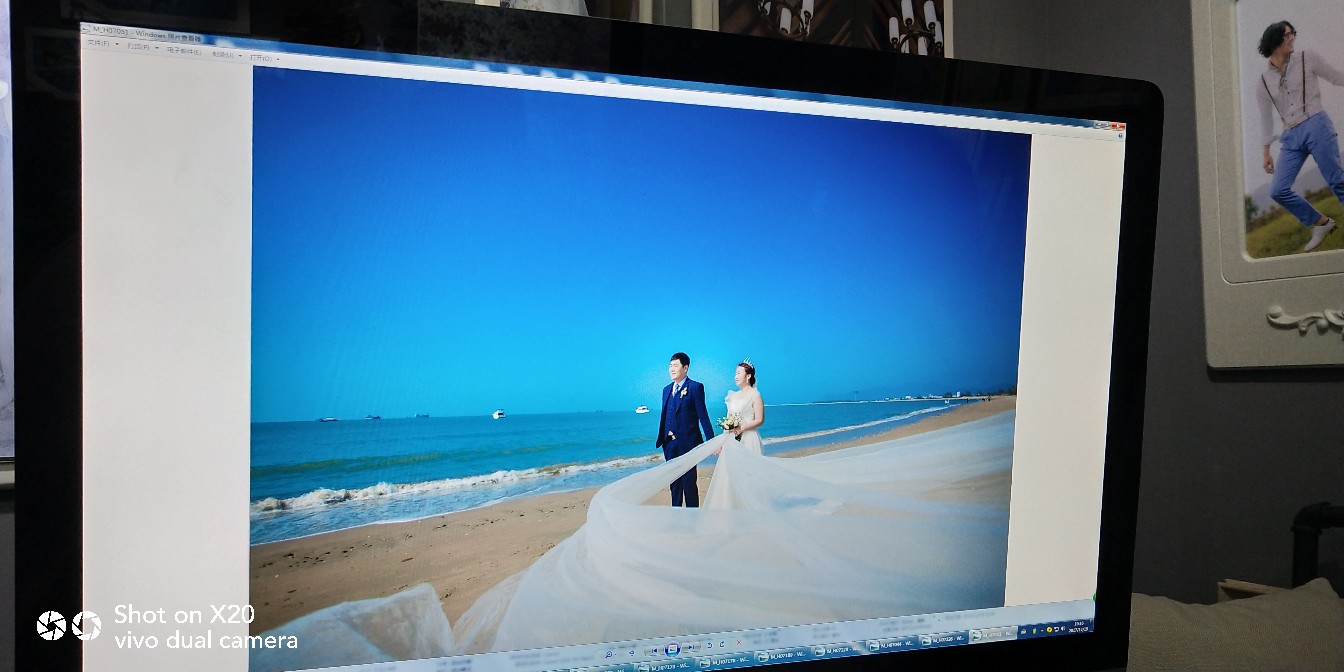Click the volume speaker tray icon
Image resolution: width=1344 pixels, height=672 pixels.
point(1064,628)
